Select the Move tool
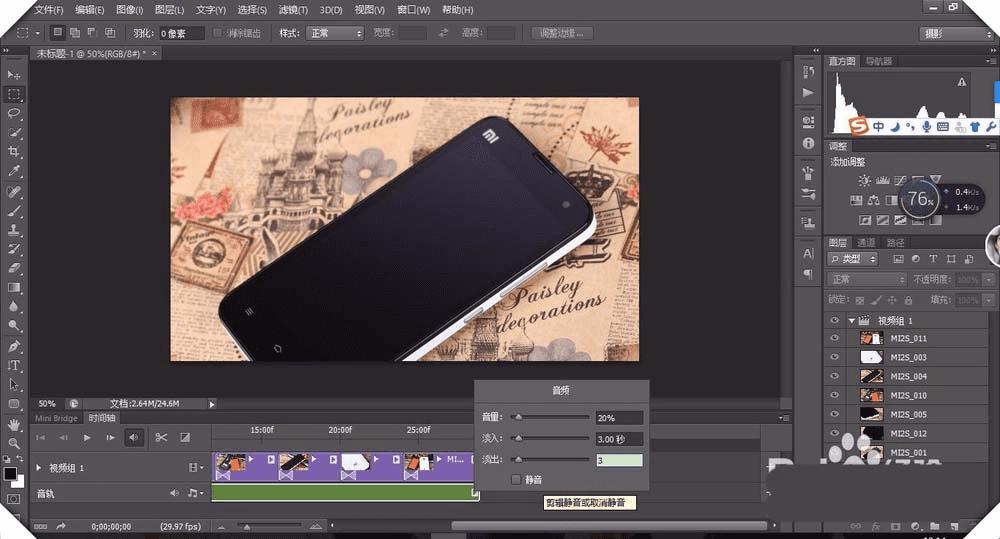This screenshot has height=539, width=1000. [x=14, y=75]
